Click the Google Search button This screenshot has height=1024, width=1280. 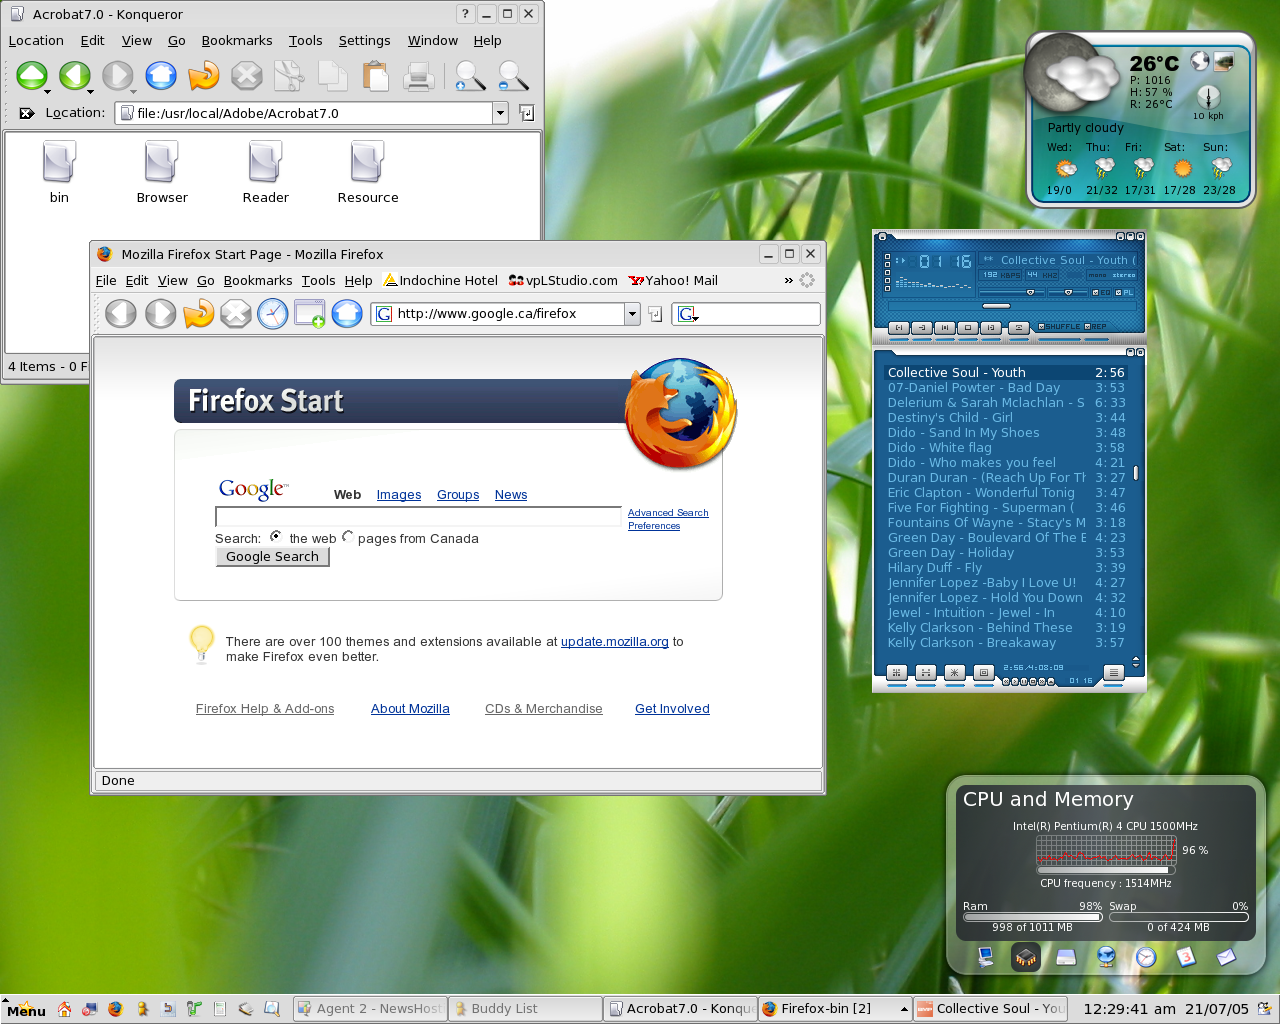tap(272, 557)
